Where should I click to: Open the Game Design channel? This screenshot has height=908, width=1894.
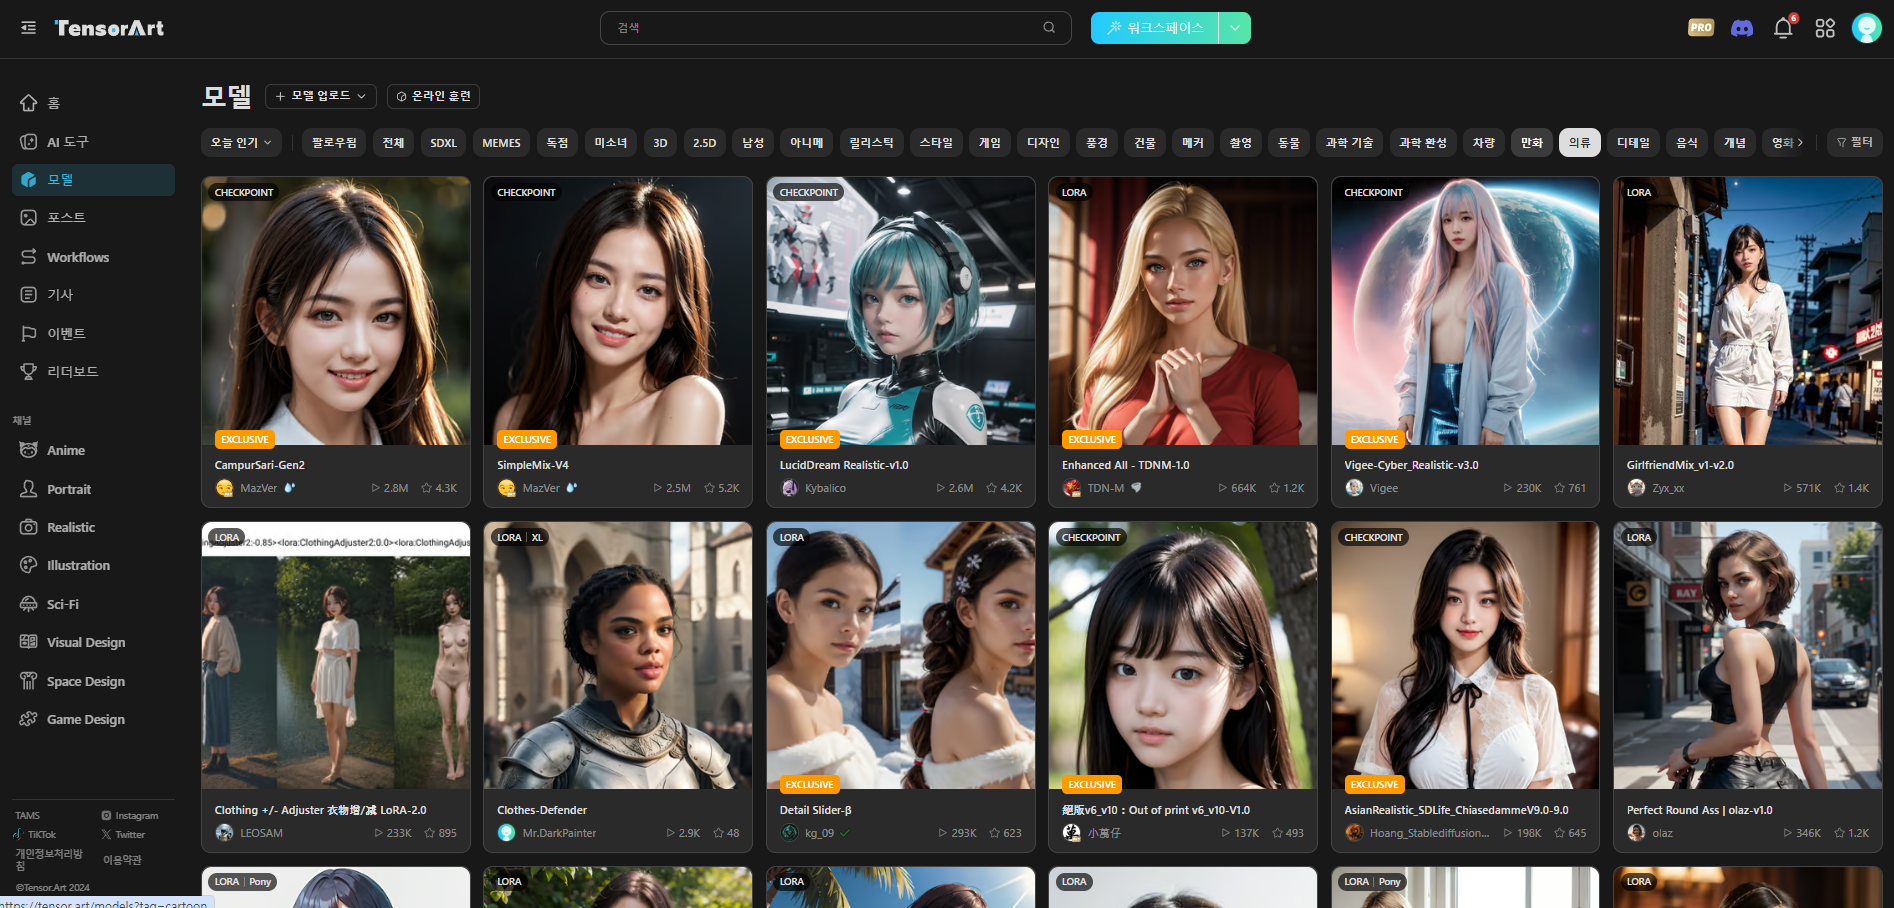click(x=93, y=719)
